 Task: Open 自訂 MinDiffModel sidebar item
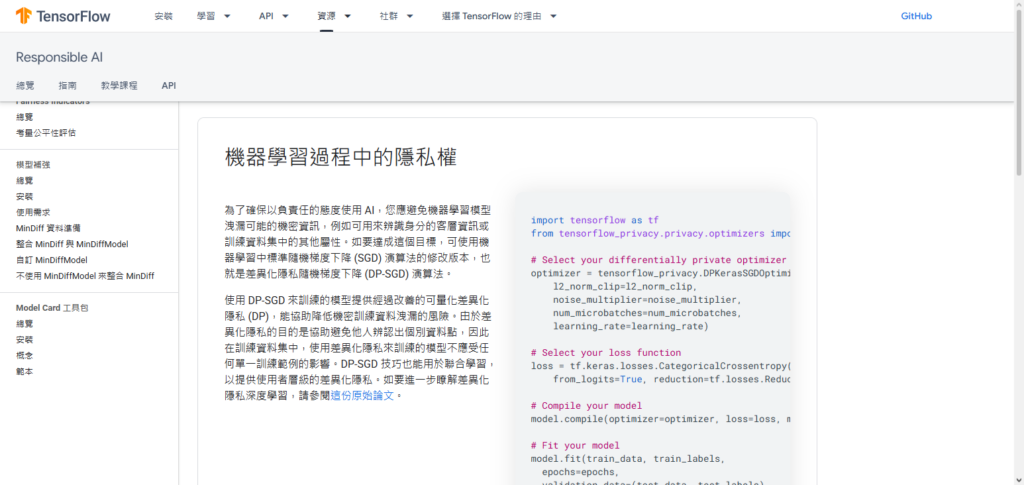pos(52,260)
